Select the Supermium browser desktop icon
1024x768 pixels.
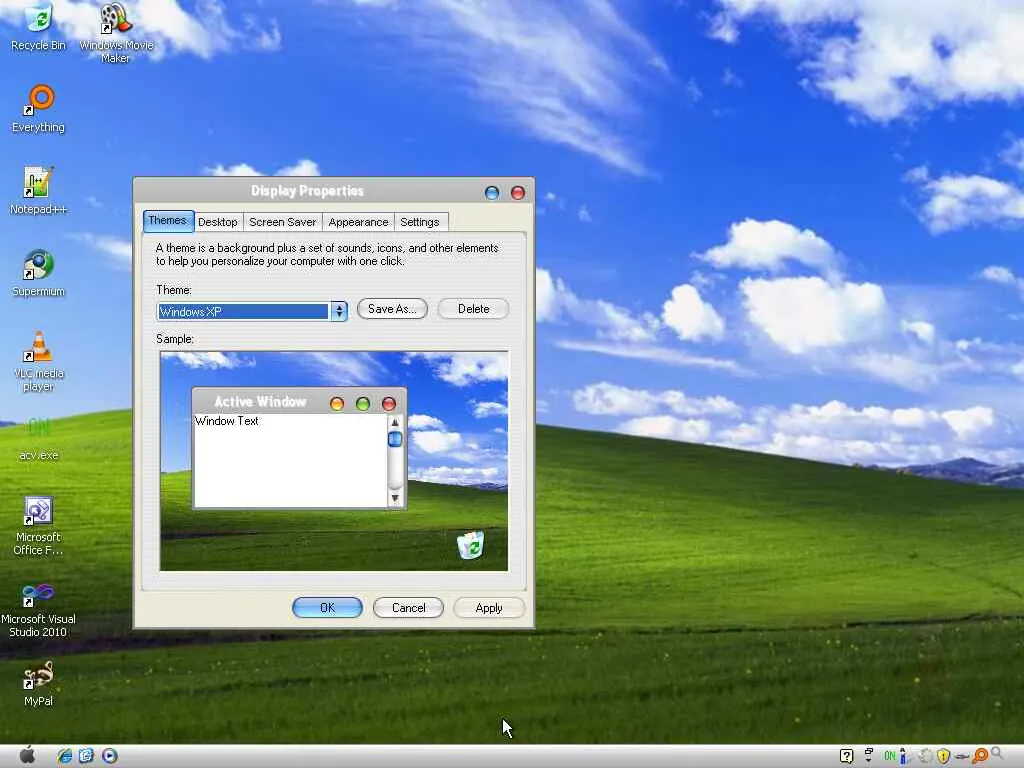(39, 272)
